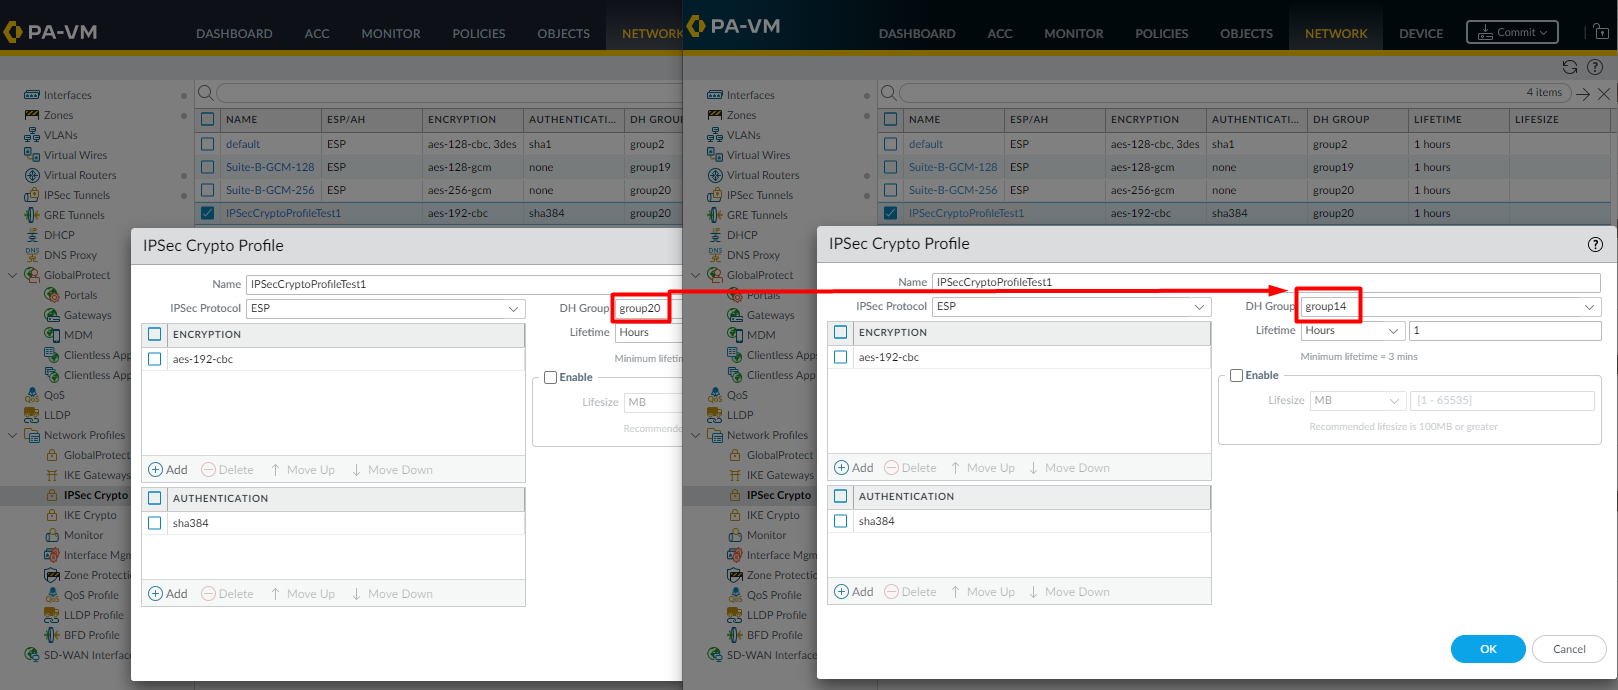This screenshot has width=1618, height=690.
Task: Open IPSec Protocol dropdown in left dialog
Action: (513, 309)
